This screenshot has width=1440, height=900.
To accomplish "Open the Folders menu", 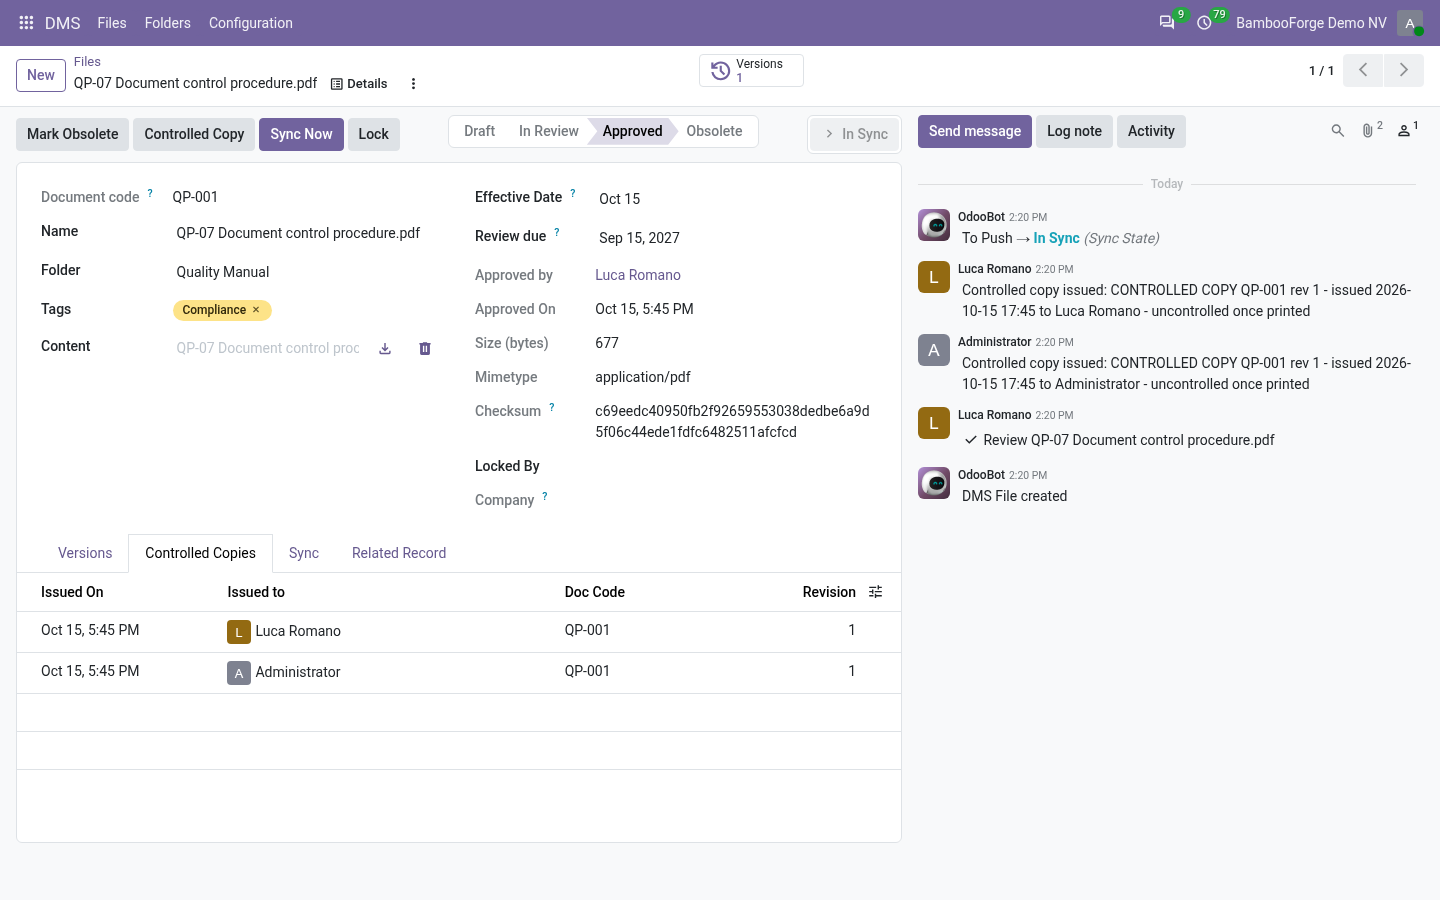I will [167, 23].
